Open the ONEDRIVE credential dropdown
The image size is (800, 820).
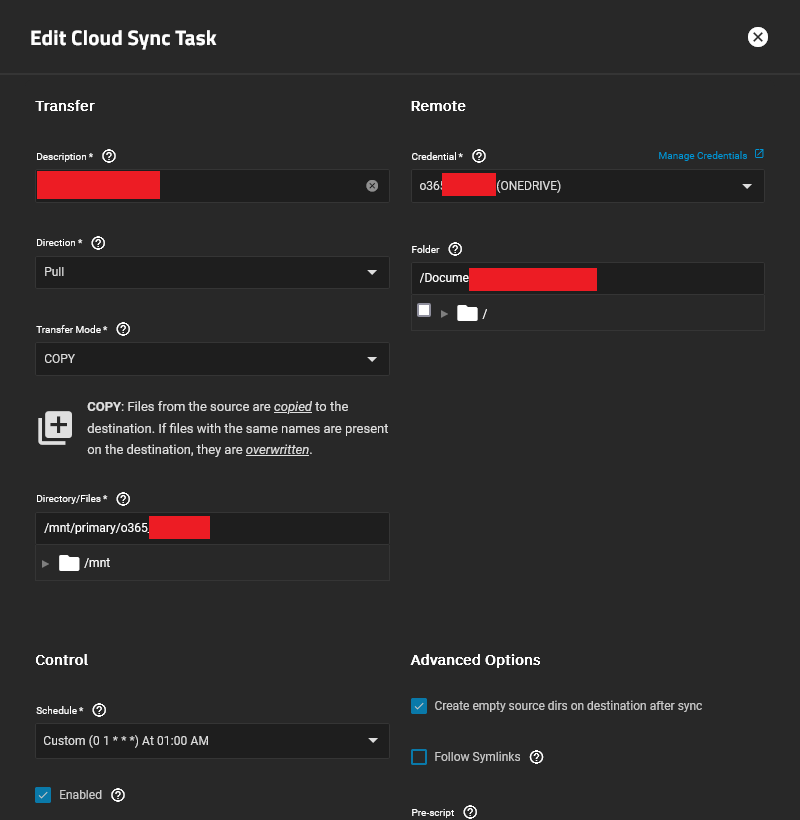tap(587, 185)
